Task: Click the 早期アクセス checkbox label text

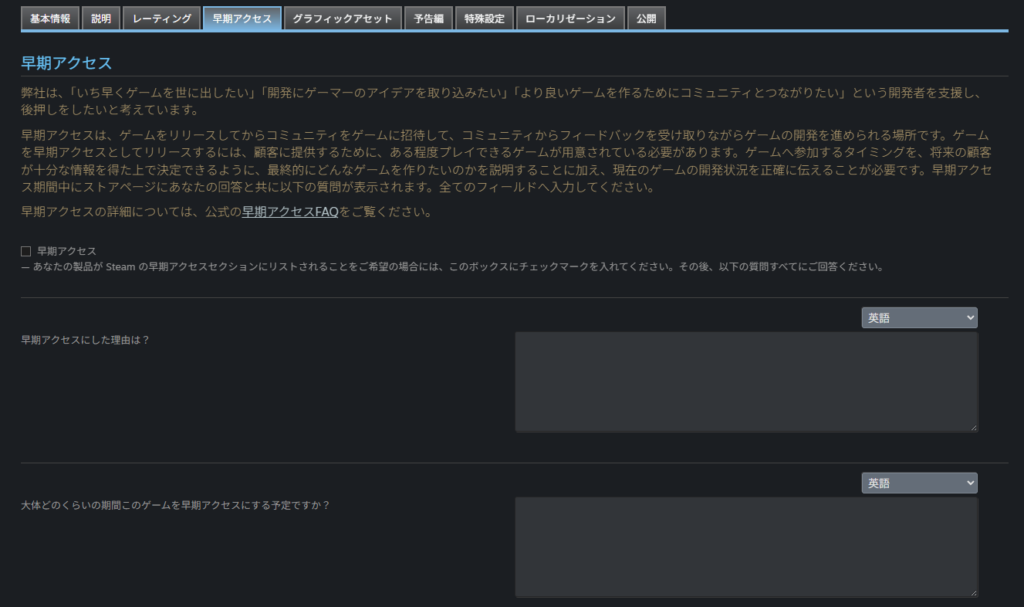Action: tap(66, 251)
